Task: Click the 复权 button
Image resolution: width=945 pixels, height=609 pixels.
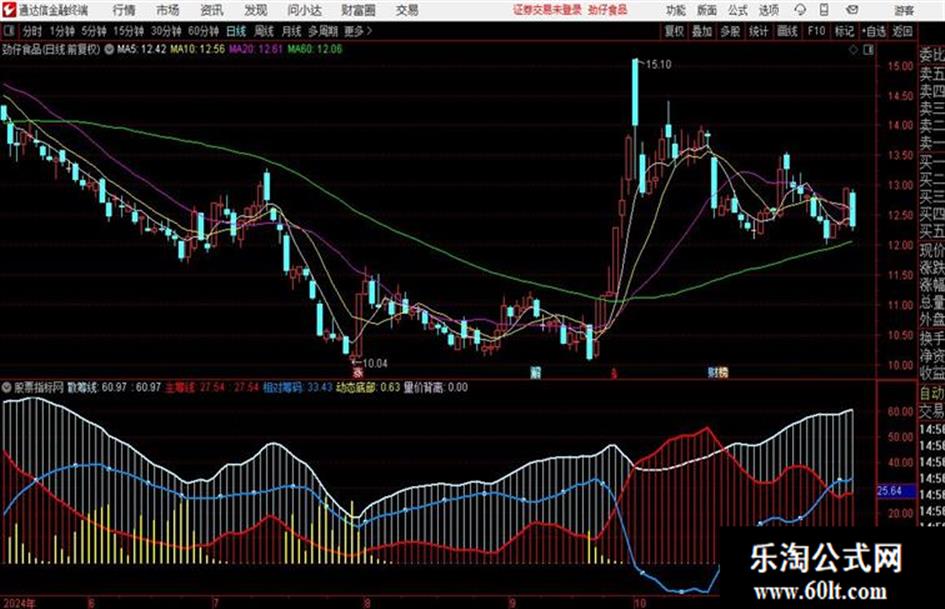Action: click(x=674, y=31)
